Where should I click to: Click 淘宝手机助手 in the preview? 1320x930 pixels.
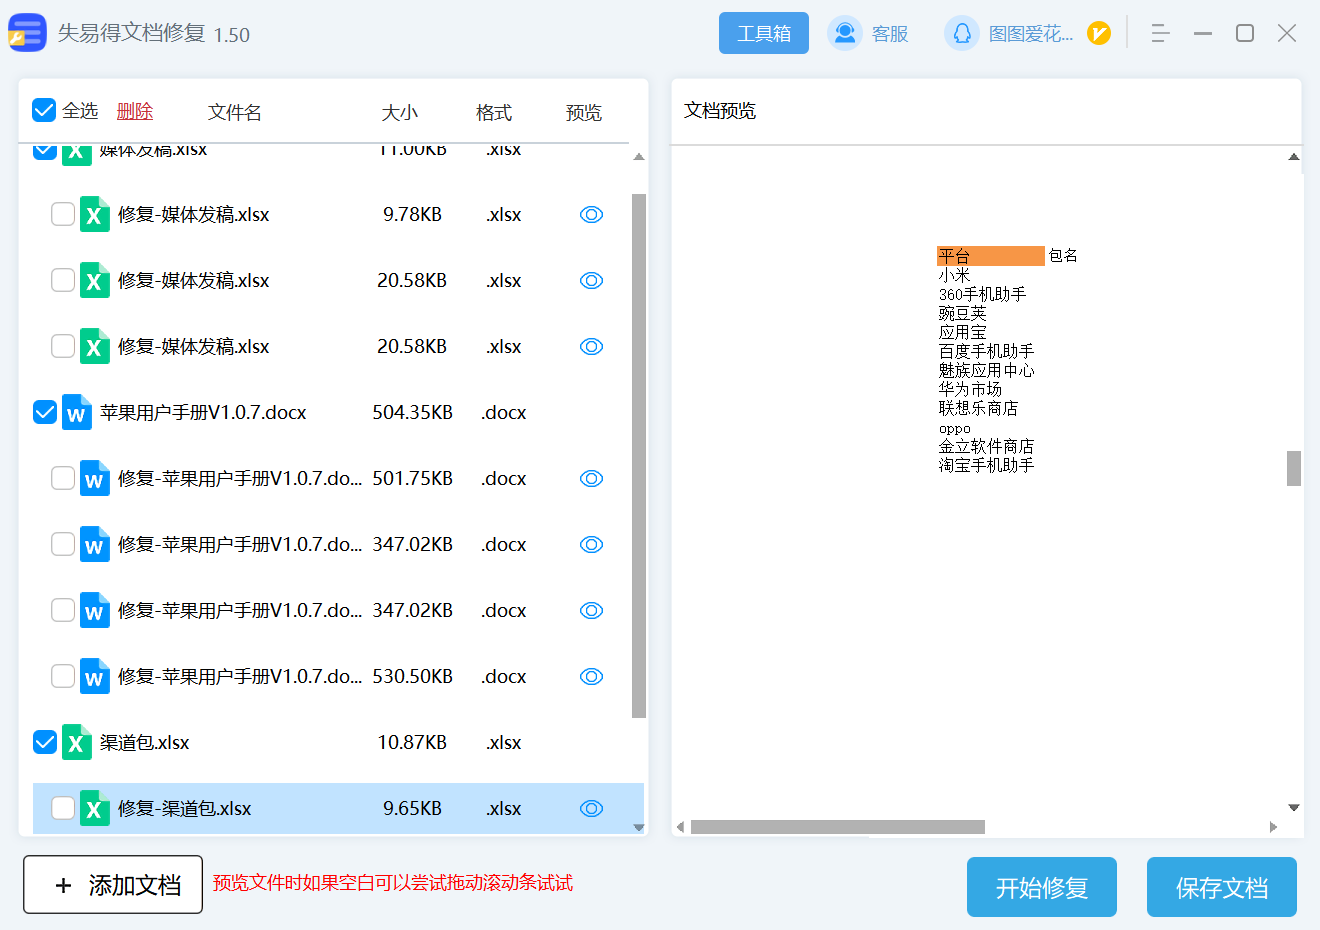point(987,465)
